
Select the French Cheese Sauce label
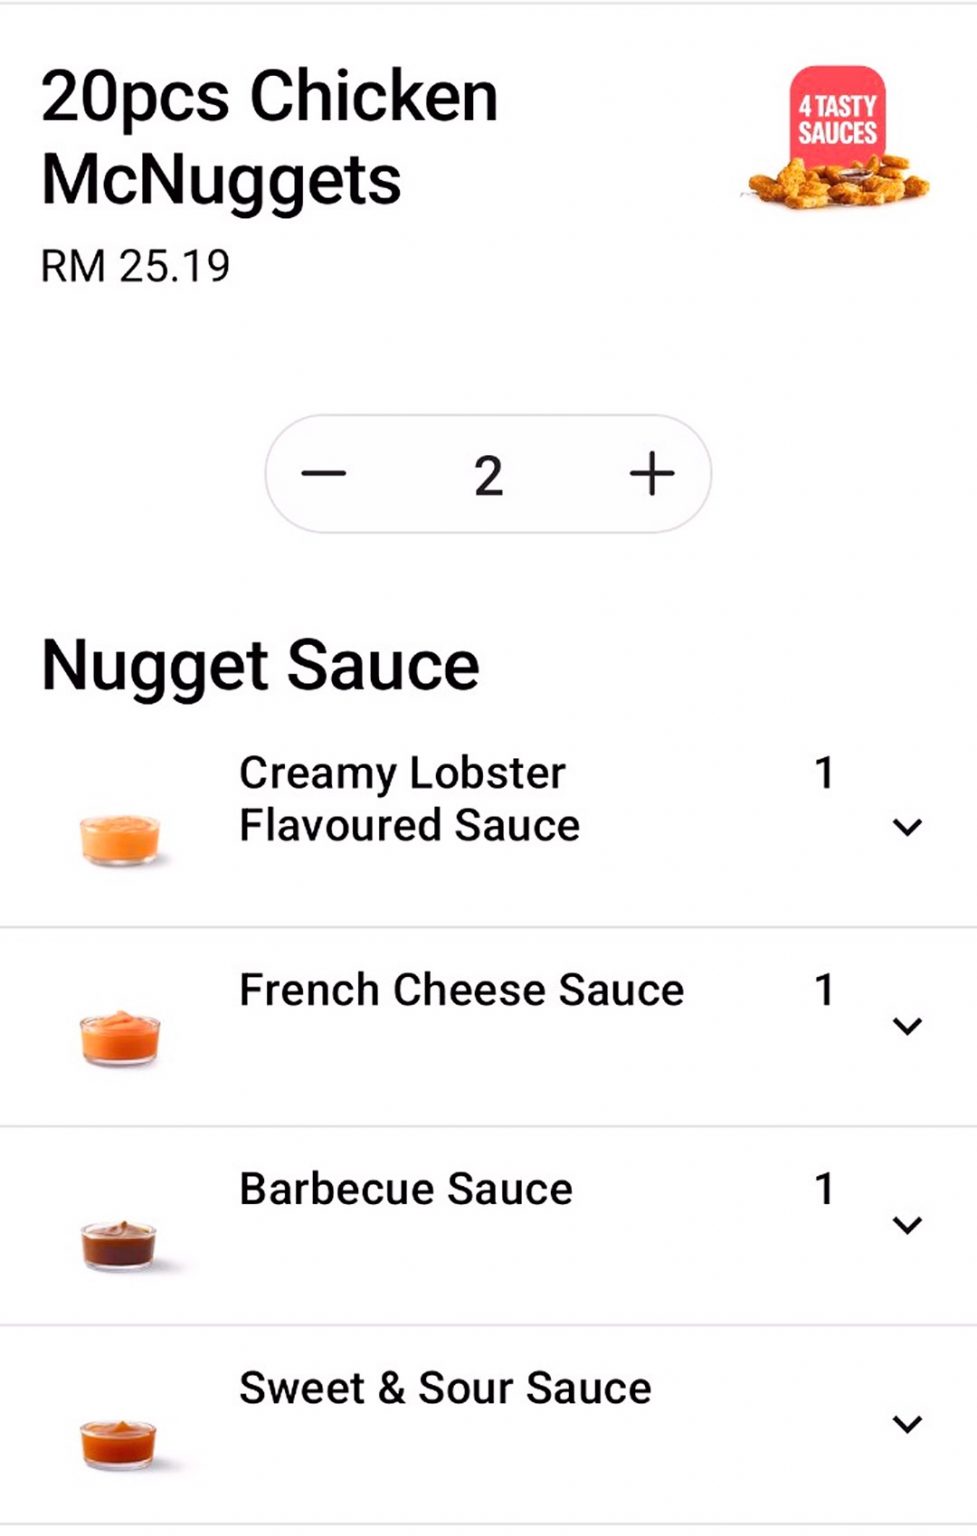click(x=461, y=990)
